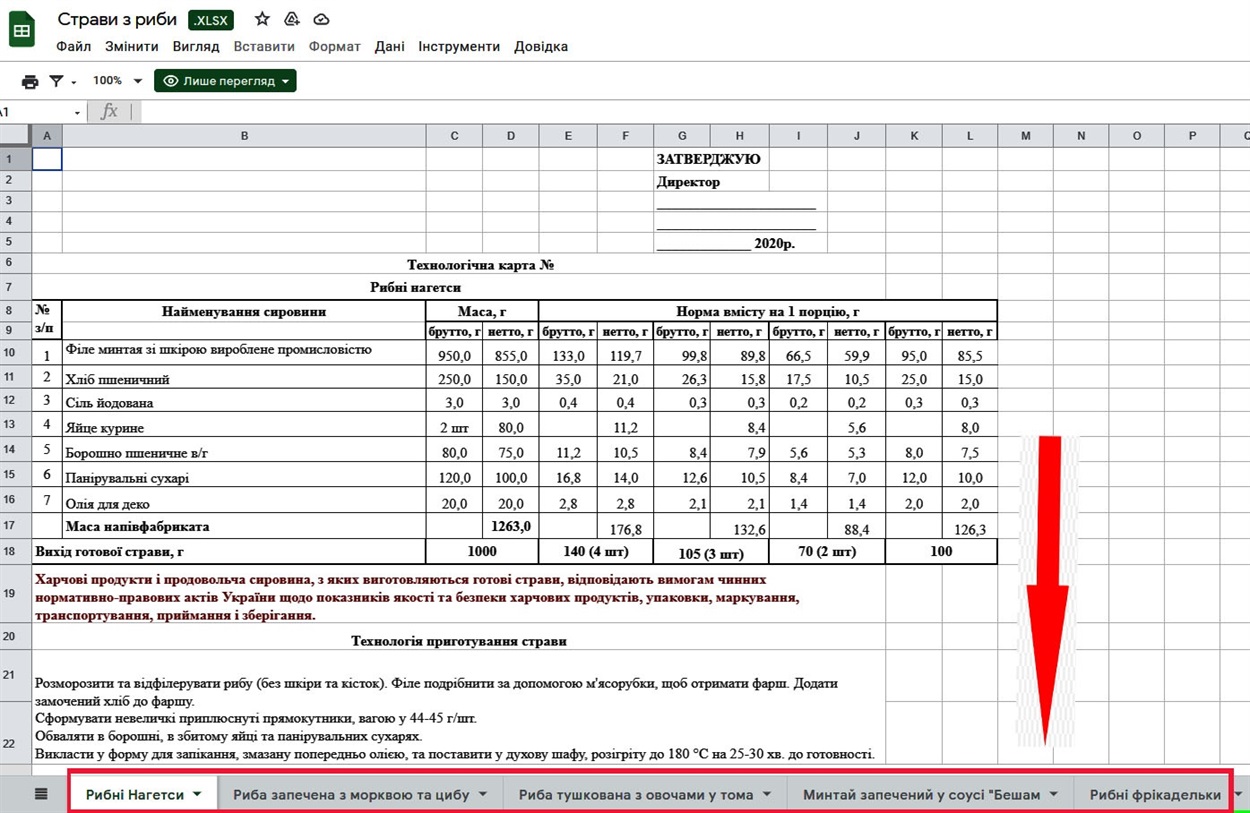Click the "Борошно пшеничне в/г" cell
1250x813 pixels.
244,452
